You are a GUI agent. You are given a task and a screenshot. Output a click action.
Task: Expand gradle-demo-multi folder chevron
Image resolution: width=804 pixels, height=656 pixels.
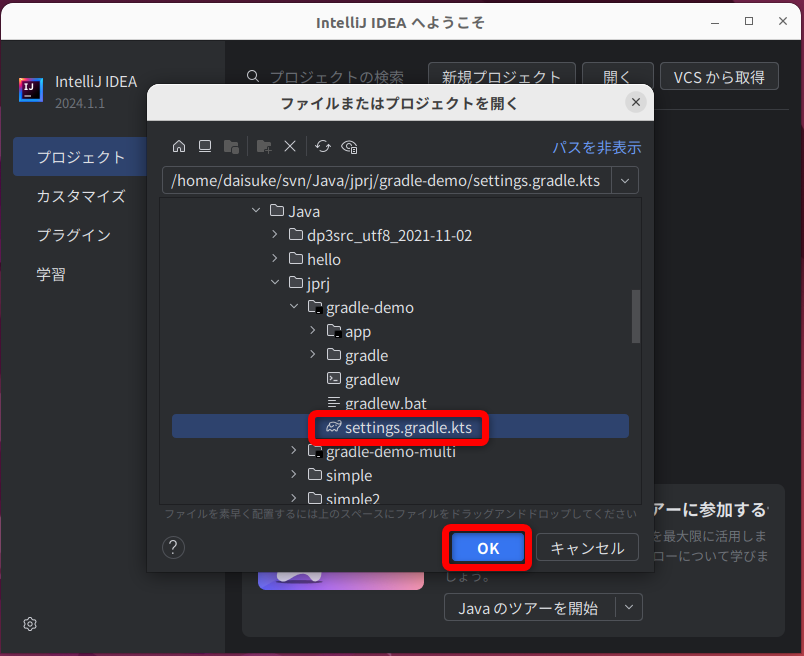(x=294, y=450)
